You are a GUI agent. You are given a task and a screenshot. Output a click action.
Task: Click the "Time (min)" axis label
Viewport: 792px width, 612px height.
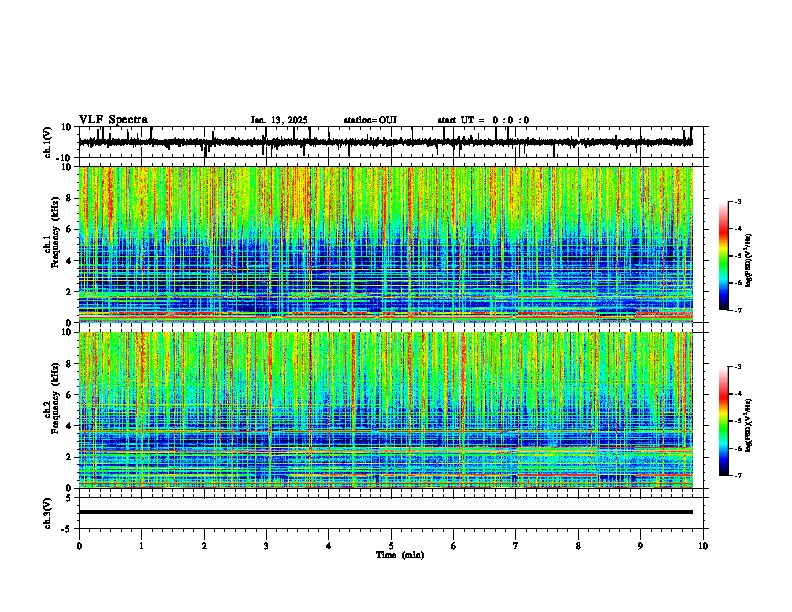[400, 555]
